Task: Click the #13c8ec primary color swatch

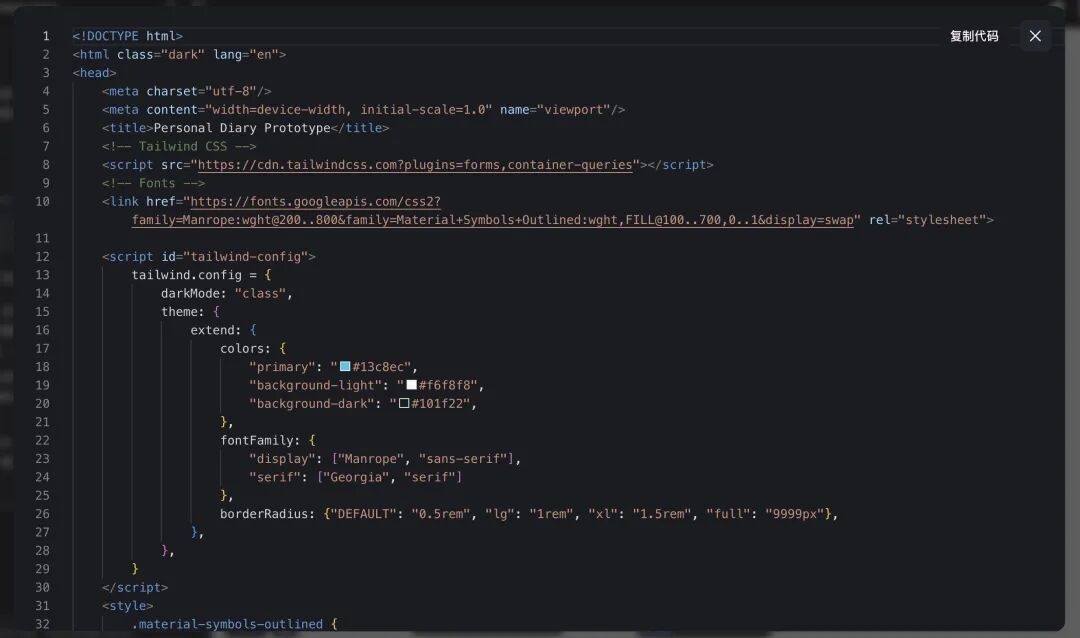Action: click(345, 367)
